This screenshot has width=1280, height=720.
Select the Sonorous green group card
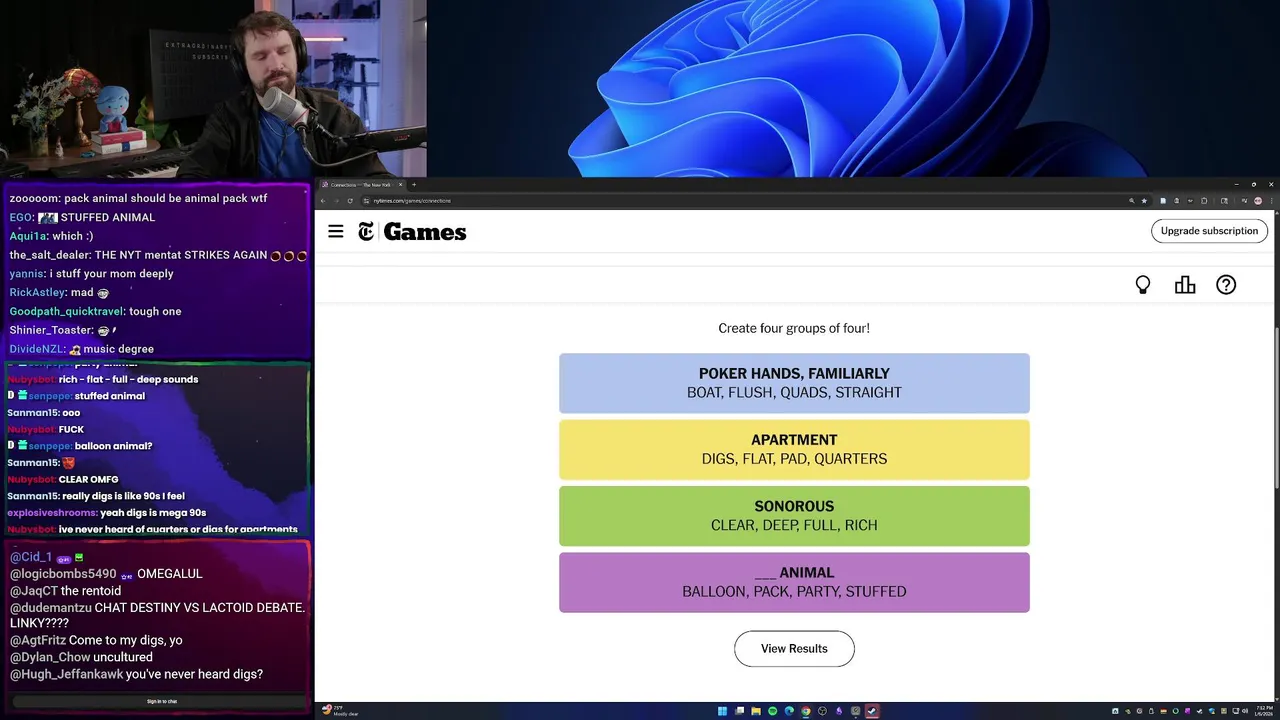pyautogui.click(x=794, y=516)
